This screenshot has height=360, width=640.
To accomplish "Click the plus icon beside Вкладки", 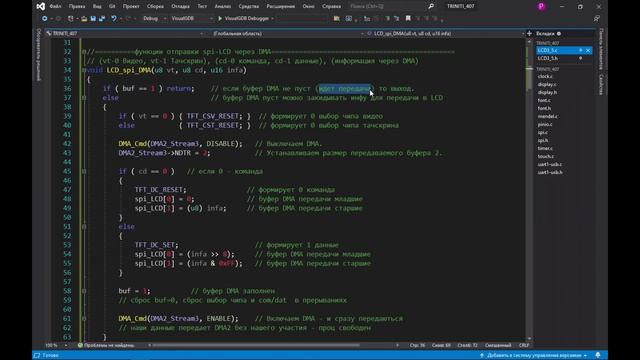I will (529, 33).
